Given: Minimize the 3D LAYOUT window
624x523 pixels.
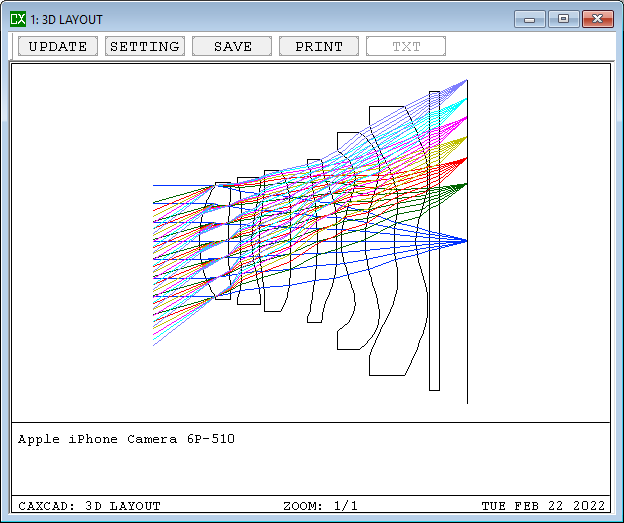Looking at the screenshot, I should (530, 19).
